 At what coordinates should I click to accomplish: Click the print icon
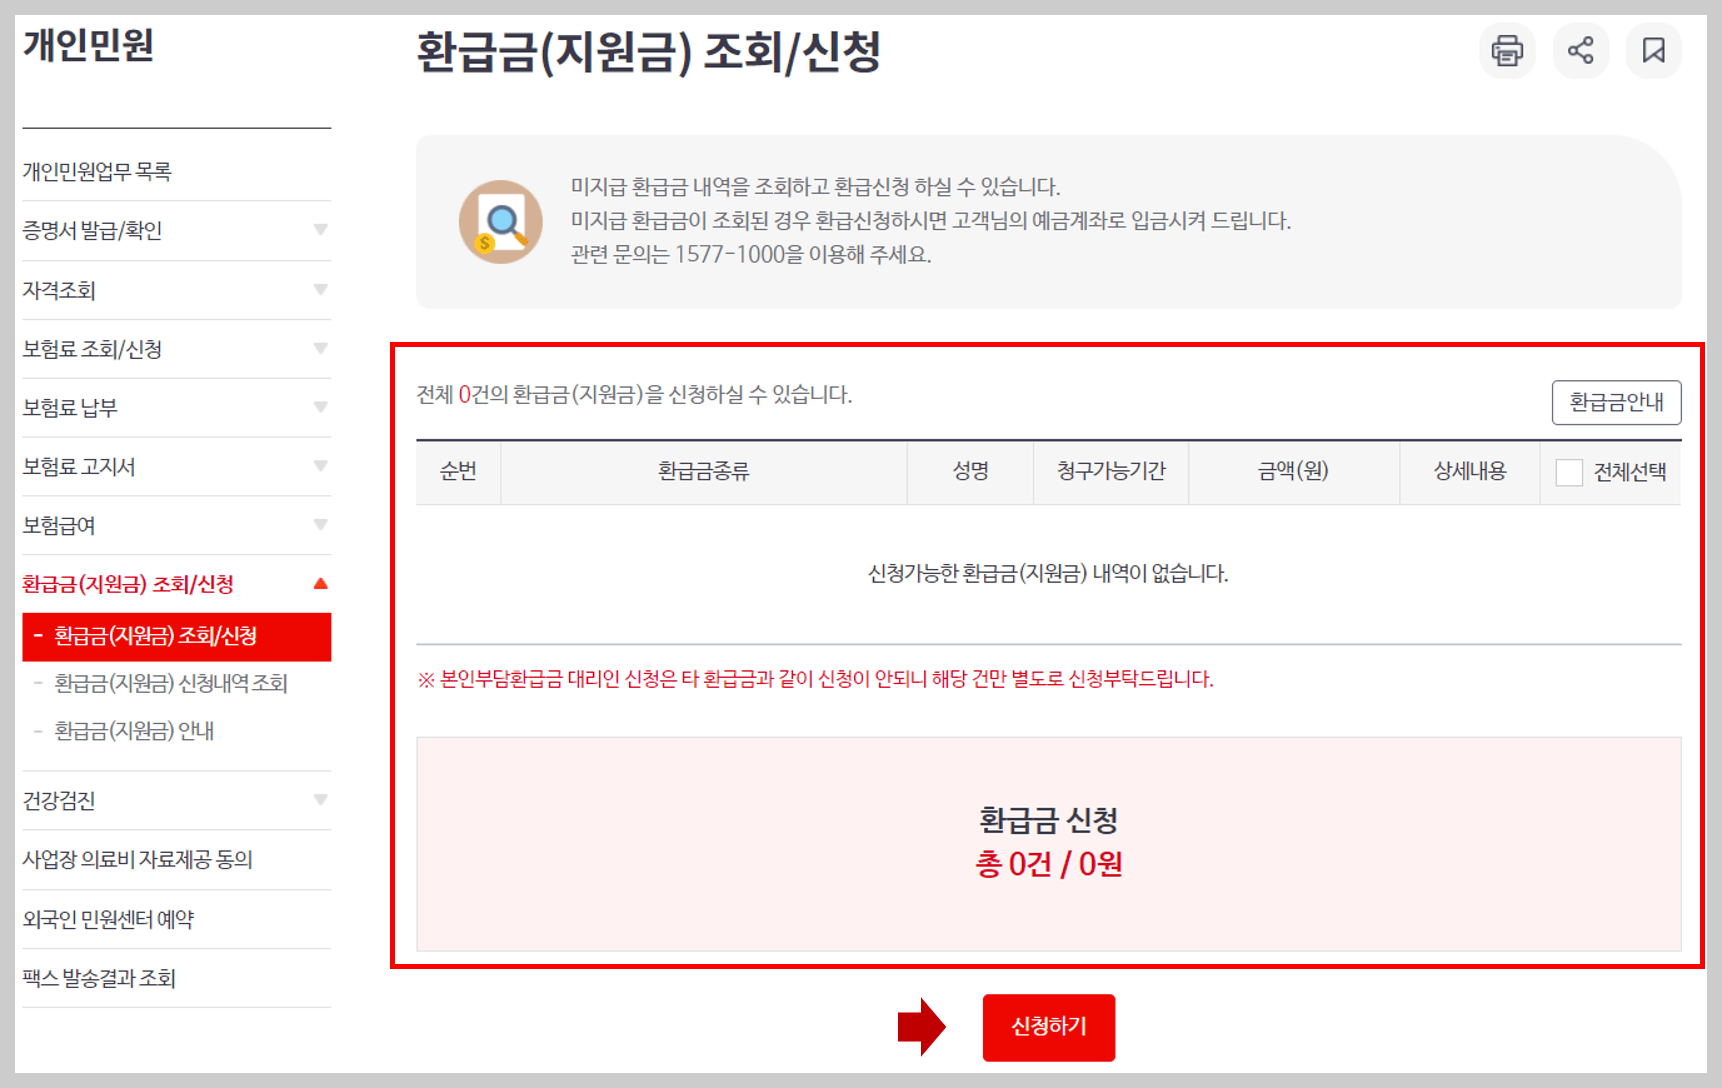point(1506,50)
